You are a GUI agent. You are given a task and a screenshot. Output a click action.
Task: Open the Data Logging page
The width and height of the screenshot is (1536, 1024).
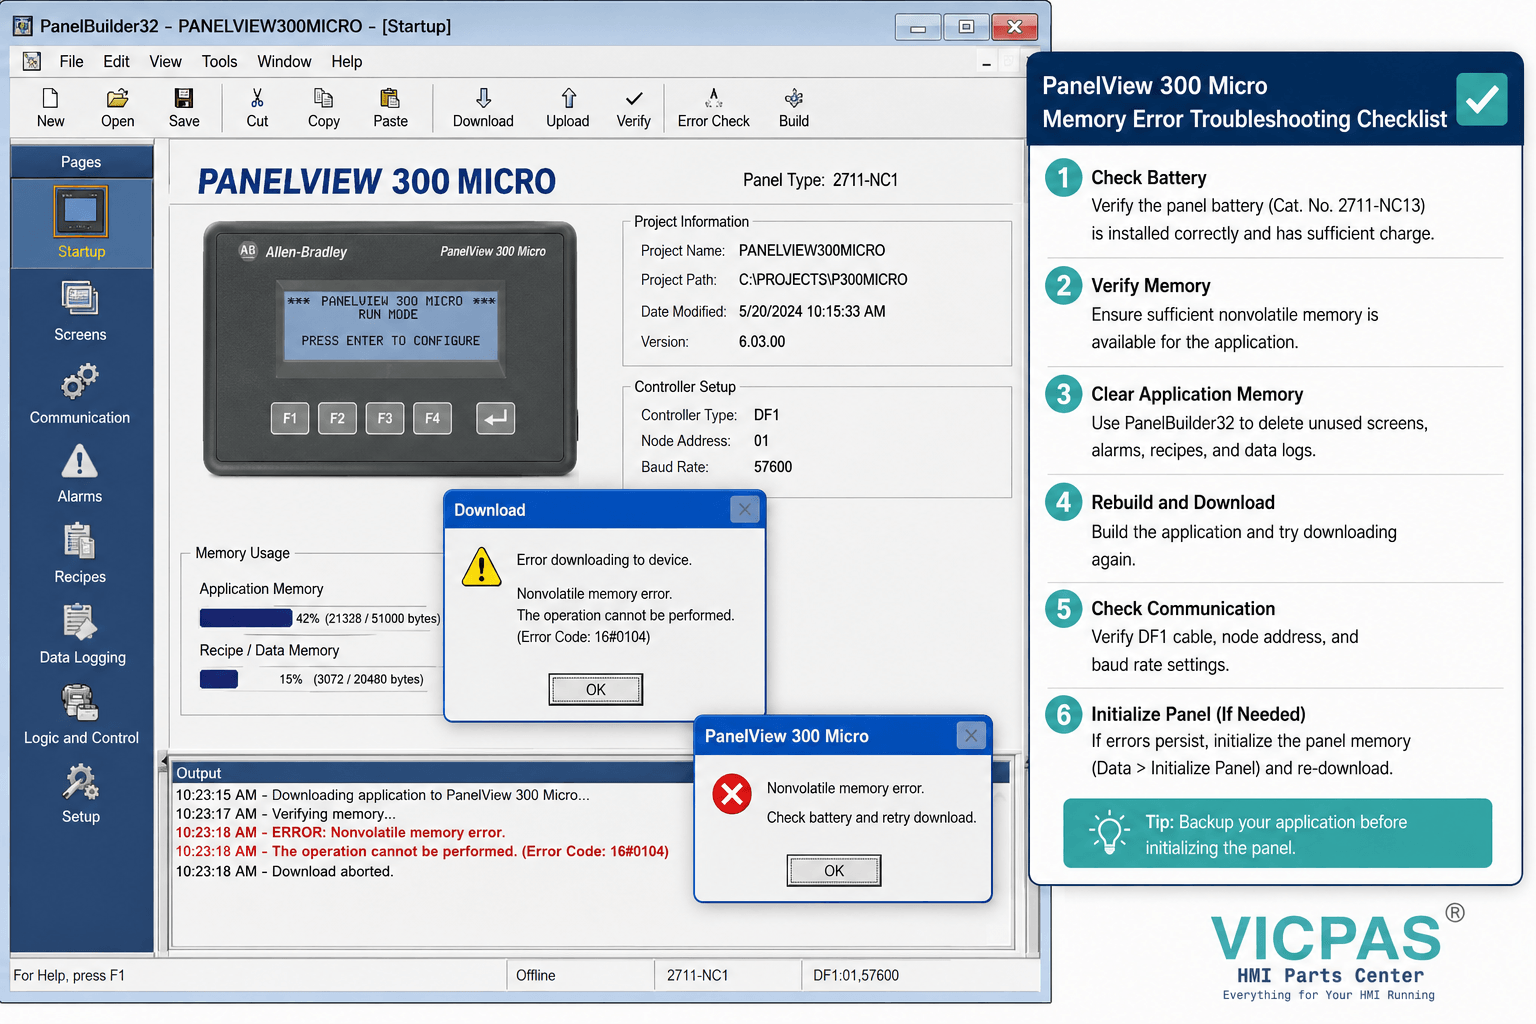[x=82, y=634]
